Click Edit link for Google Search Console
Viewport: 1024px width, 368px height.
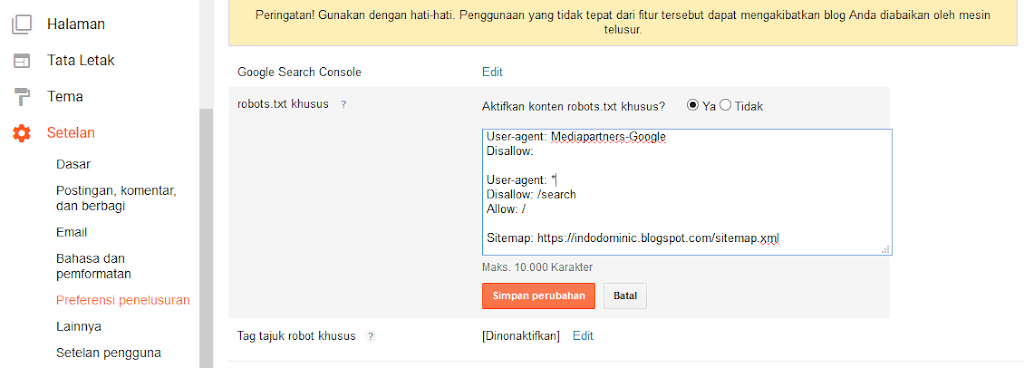coord(492,72)
